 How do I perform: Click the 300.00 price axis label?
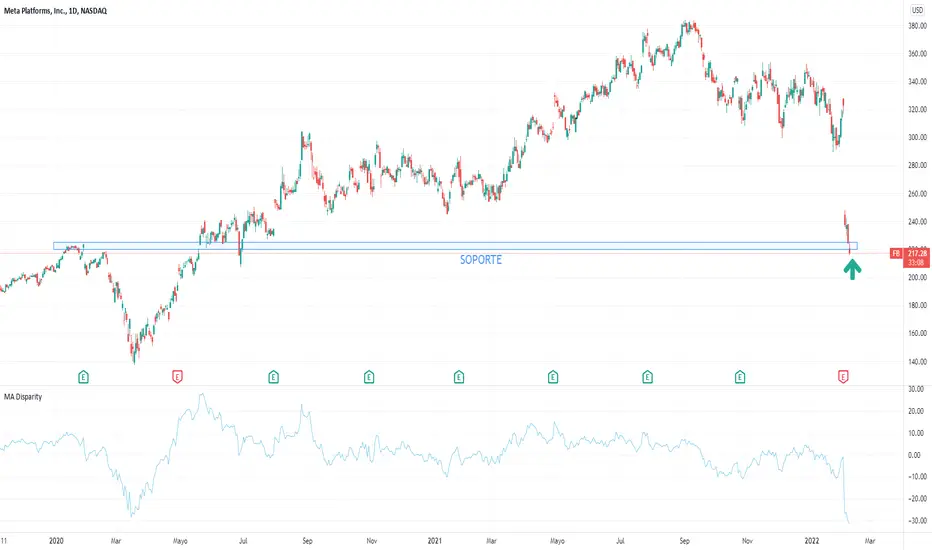tap(917, 137)
